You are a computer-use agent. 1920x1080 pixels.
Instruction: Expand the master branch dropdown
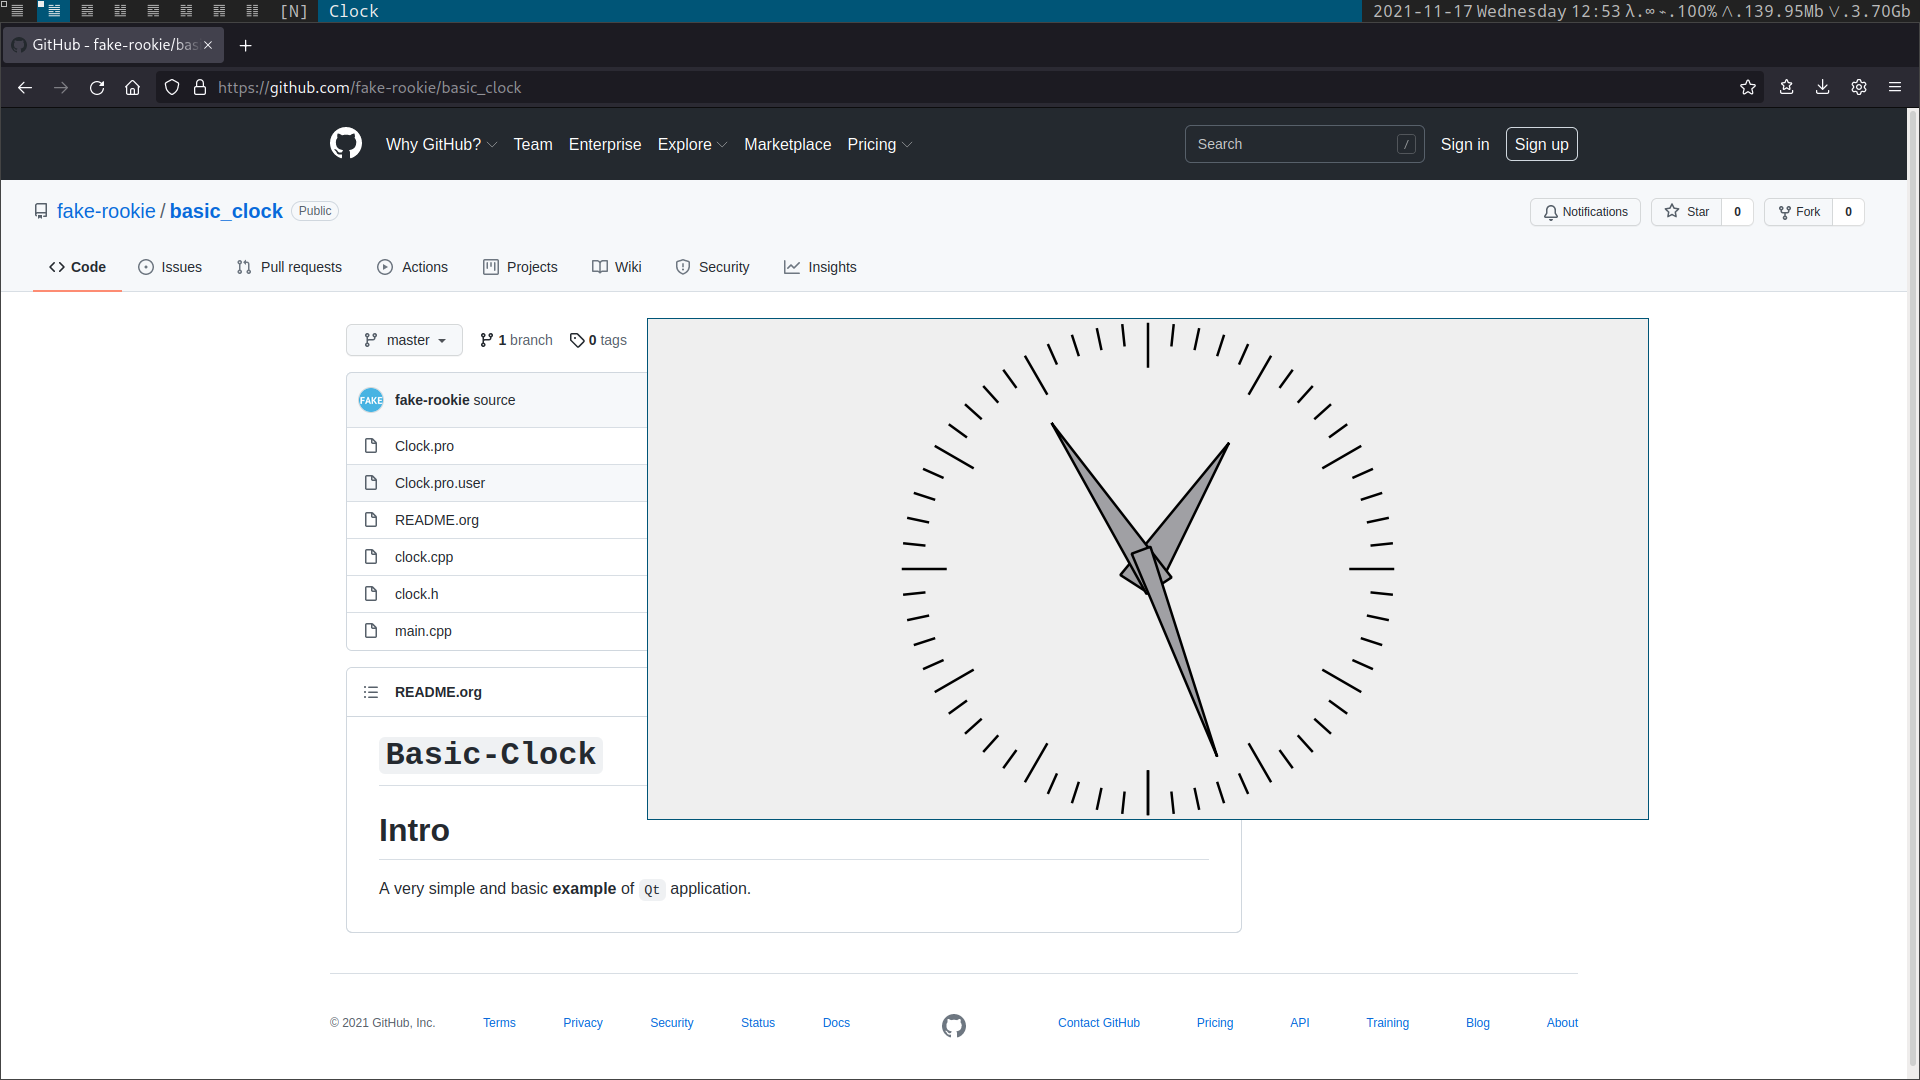coord(404,340)
